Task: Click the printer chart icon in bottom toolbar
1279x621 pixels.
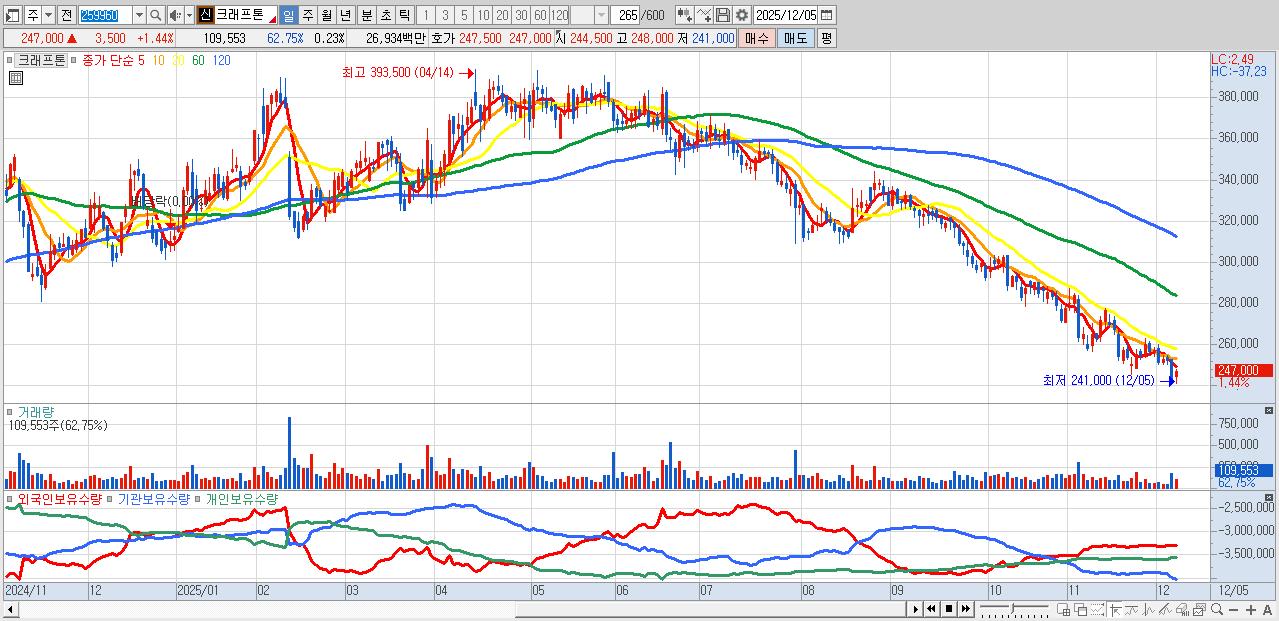Action: tap(1182, 609)
